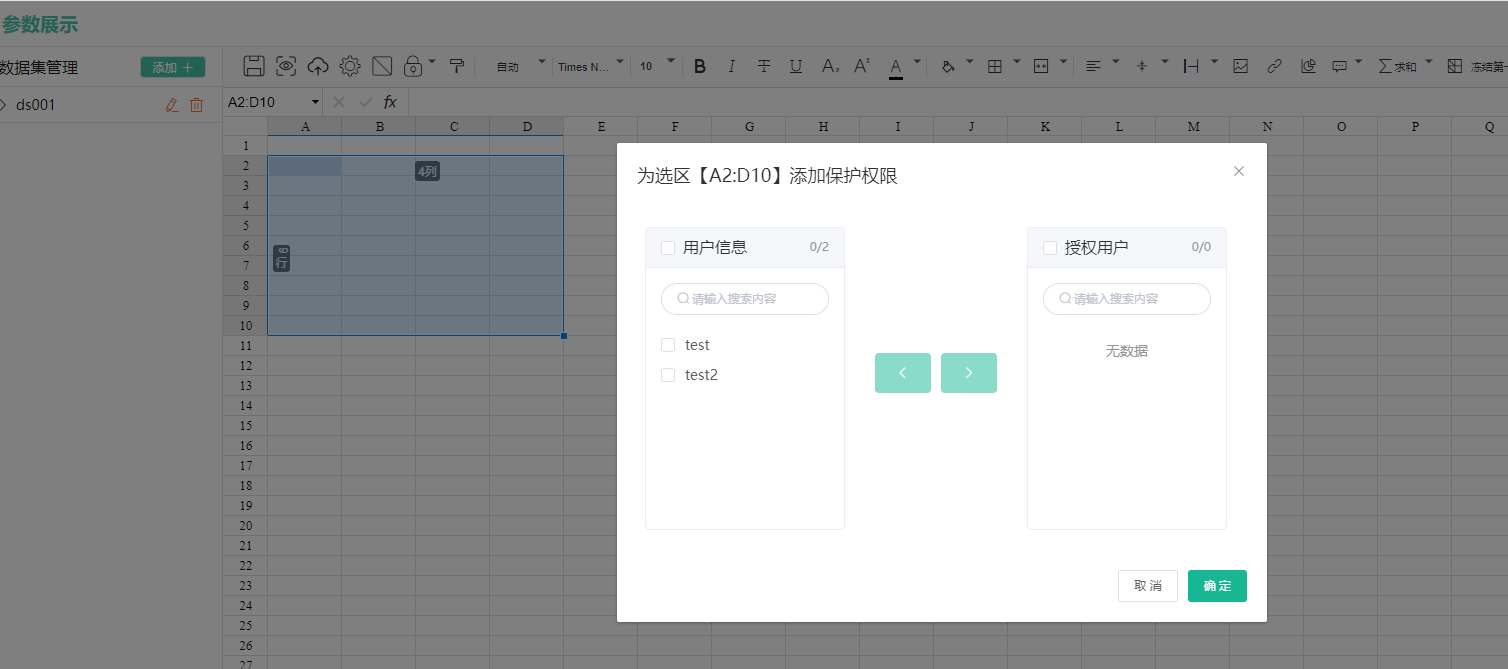Click the 确定 button
This screenshot has width=1508, height=669.
coord(1217,586)
